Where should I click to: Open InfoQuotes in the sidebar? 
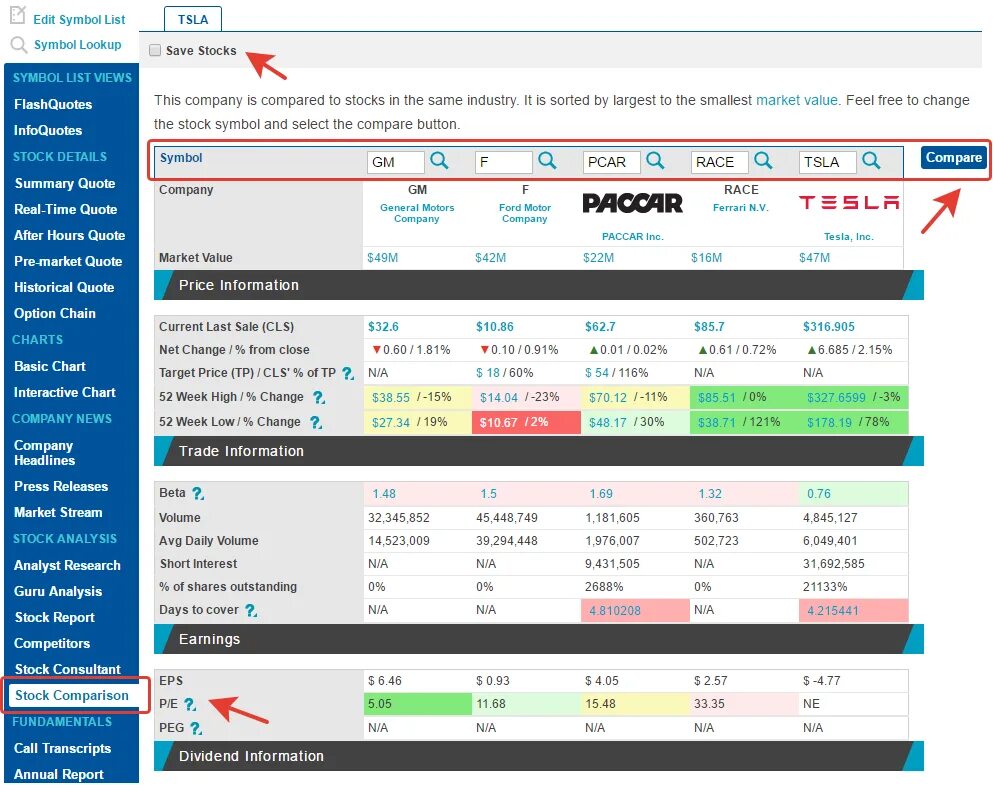coord(48,130)
